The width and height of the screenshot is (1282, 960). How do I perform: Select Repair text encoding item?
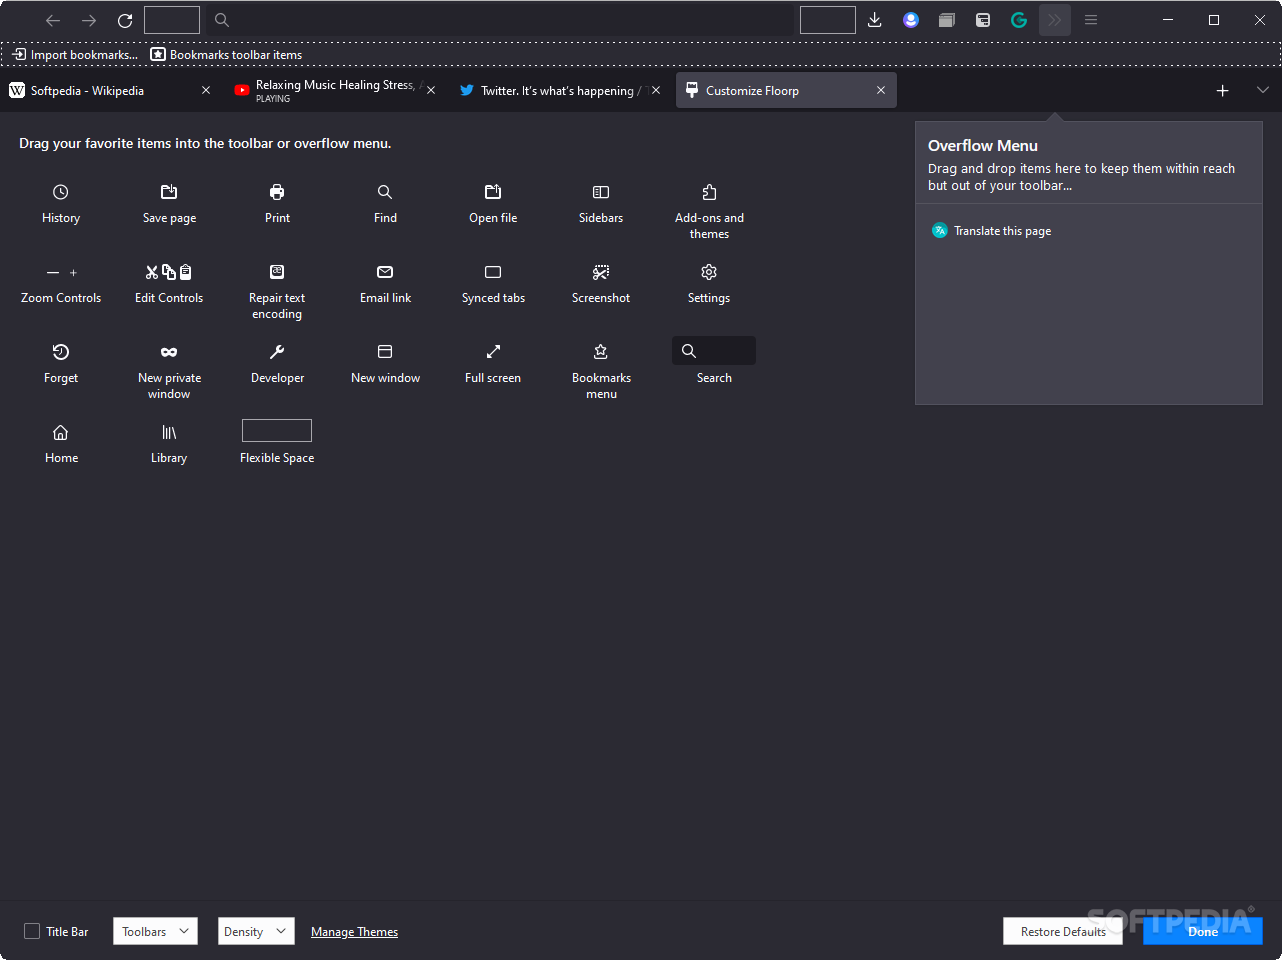[x=277, y=291]
